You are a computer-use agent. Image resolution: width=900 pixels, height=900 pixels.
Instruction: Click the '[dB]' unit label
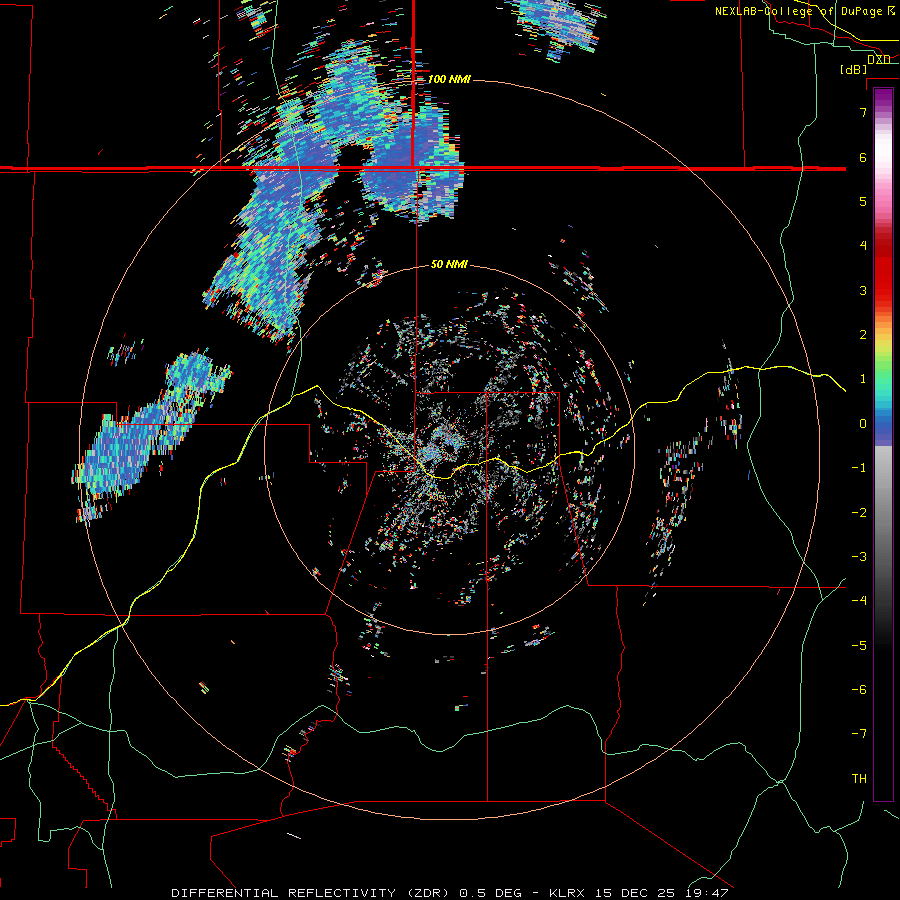[x=854, y=69]
